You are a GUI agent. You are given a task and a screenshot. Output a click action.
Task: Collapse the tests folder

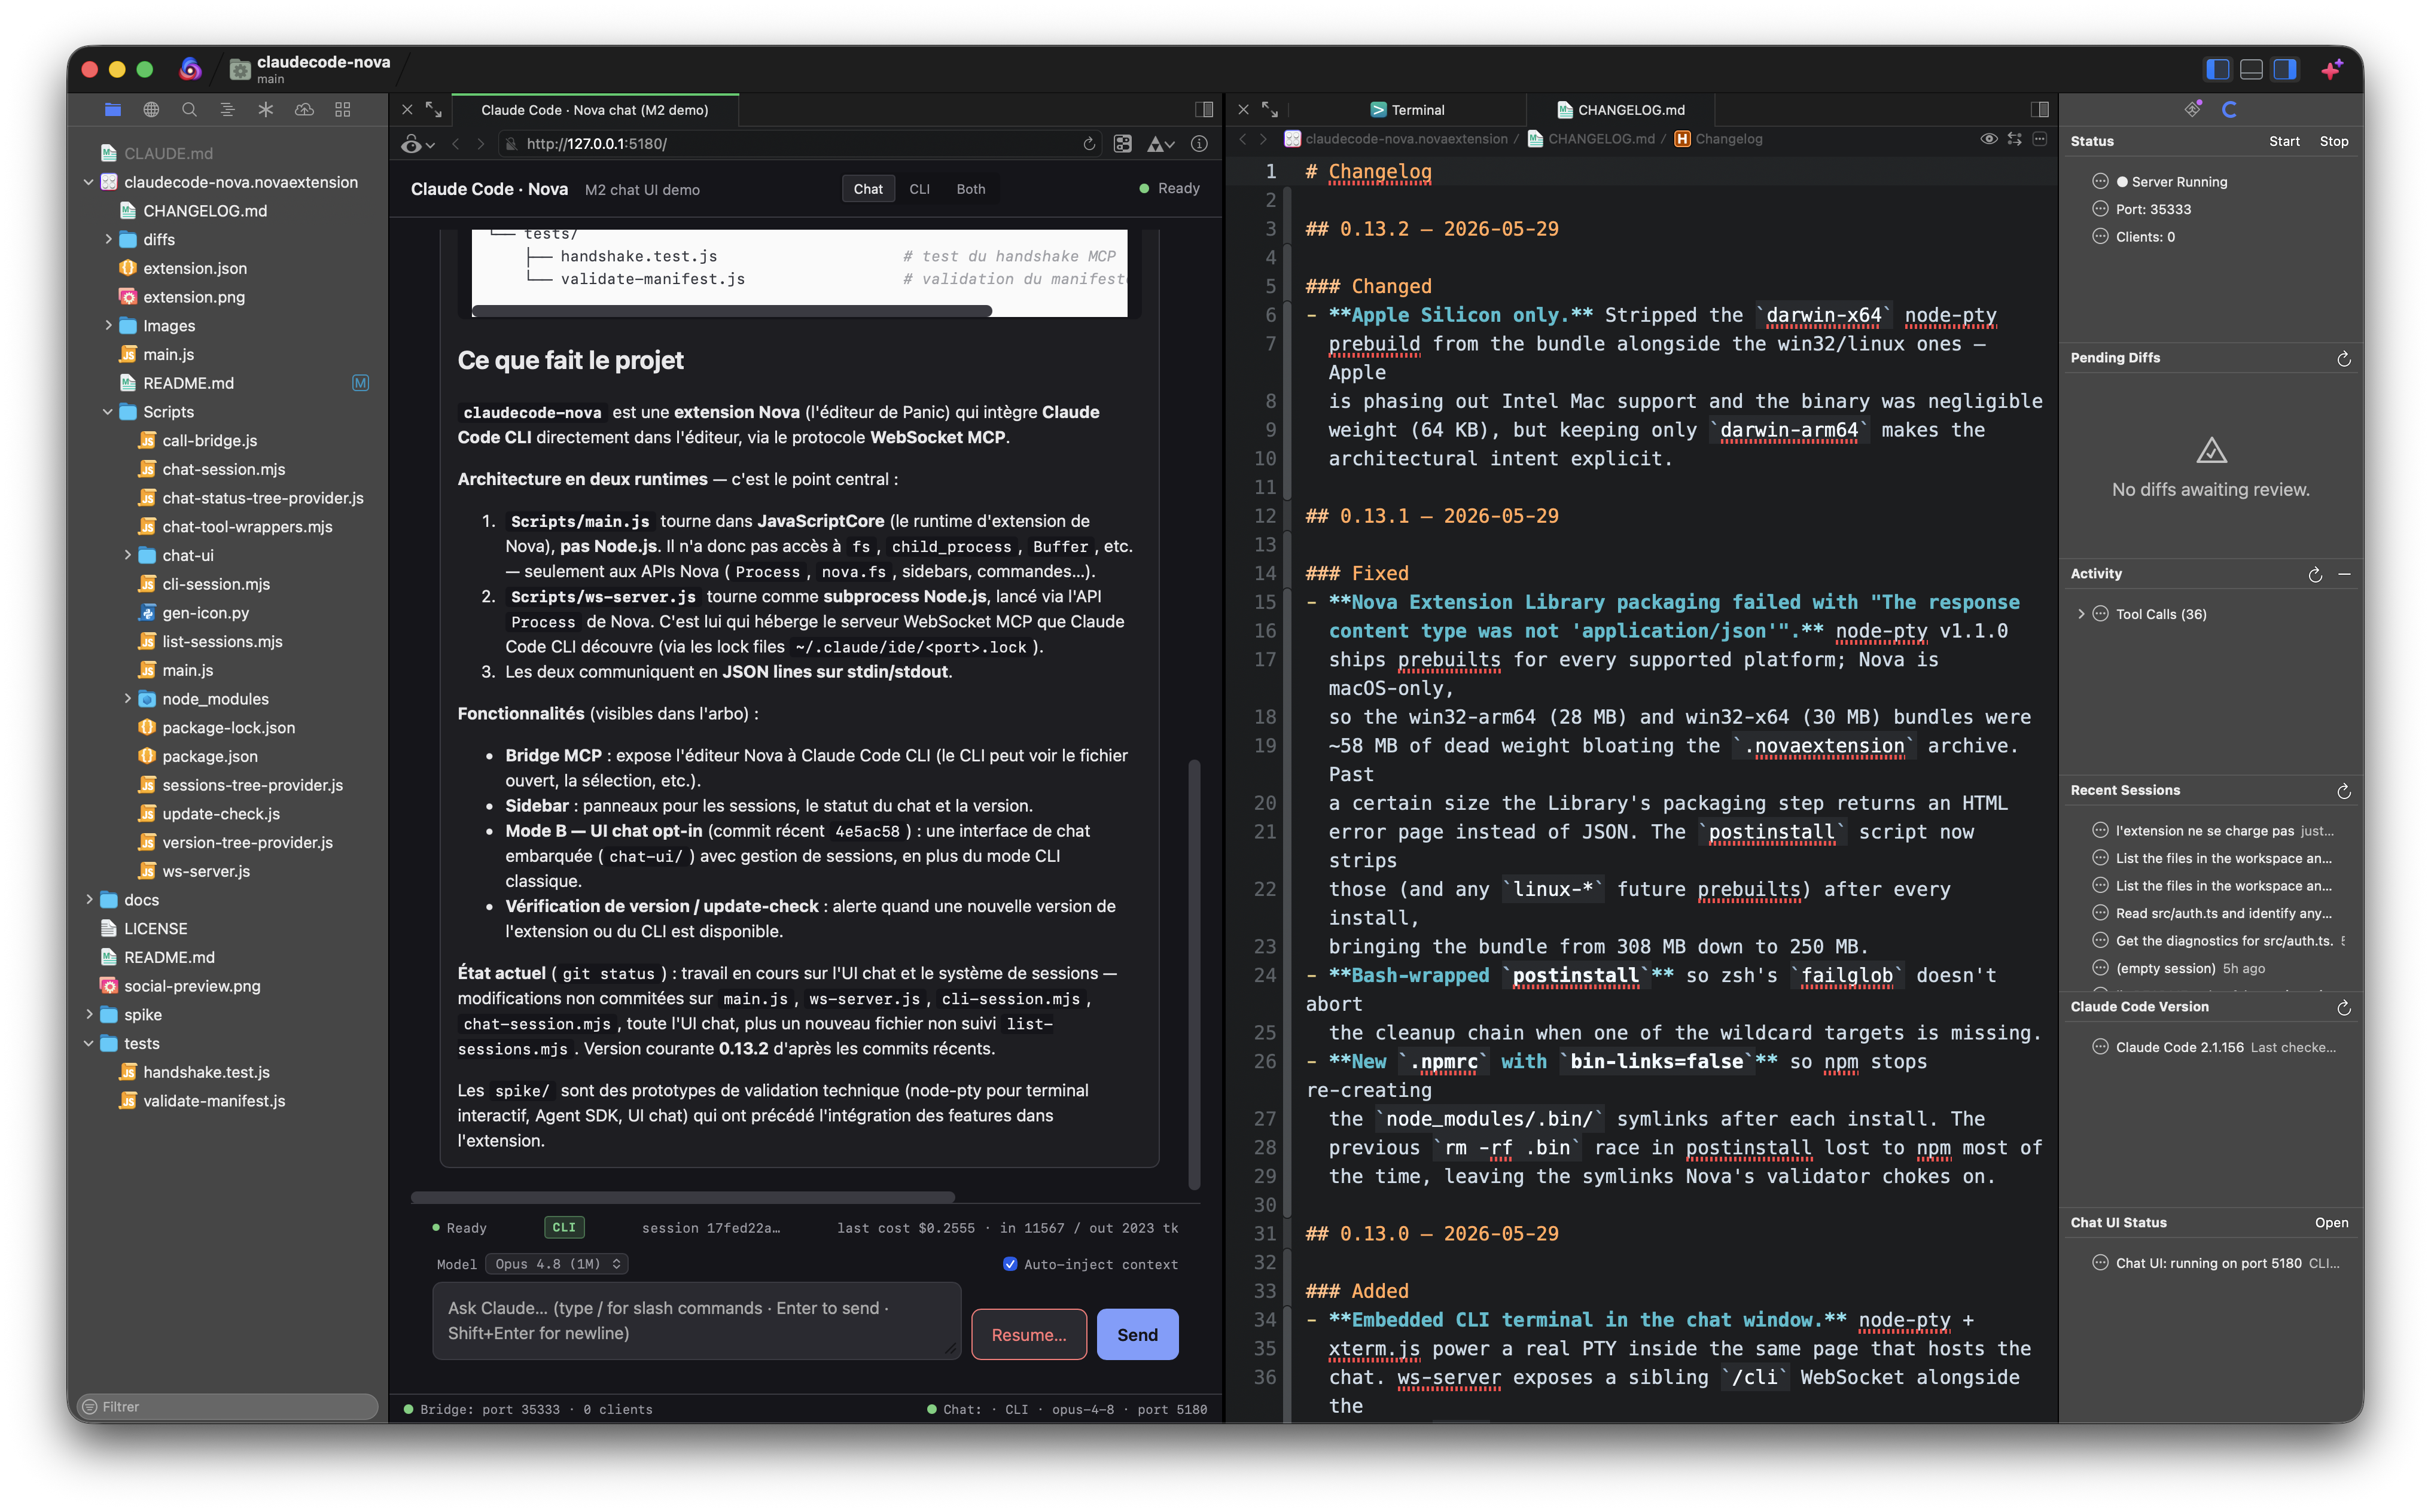(89, 1043)
